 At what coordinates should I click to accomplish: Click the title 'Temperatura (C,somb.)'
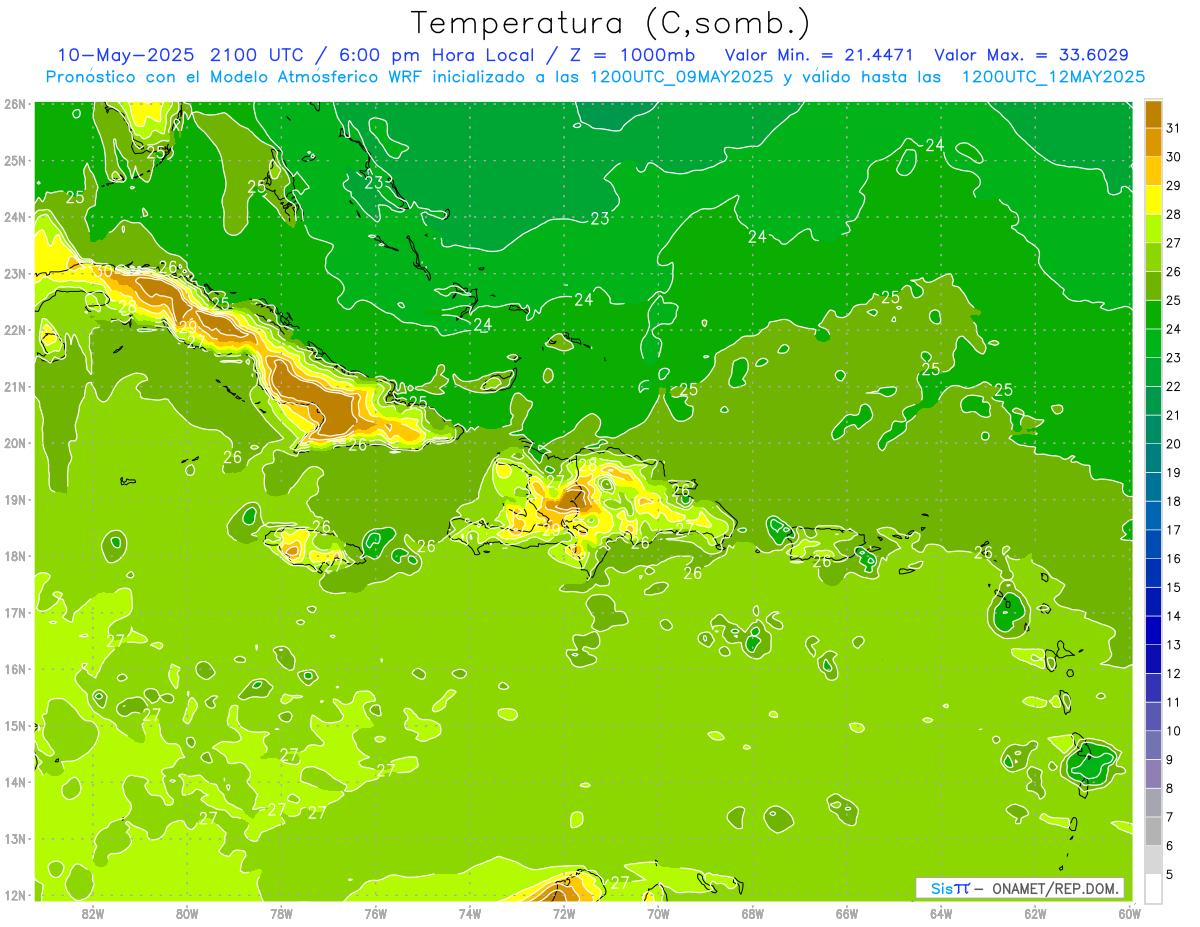[x=610, y=23]
